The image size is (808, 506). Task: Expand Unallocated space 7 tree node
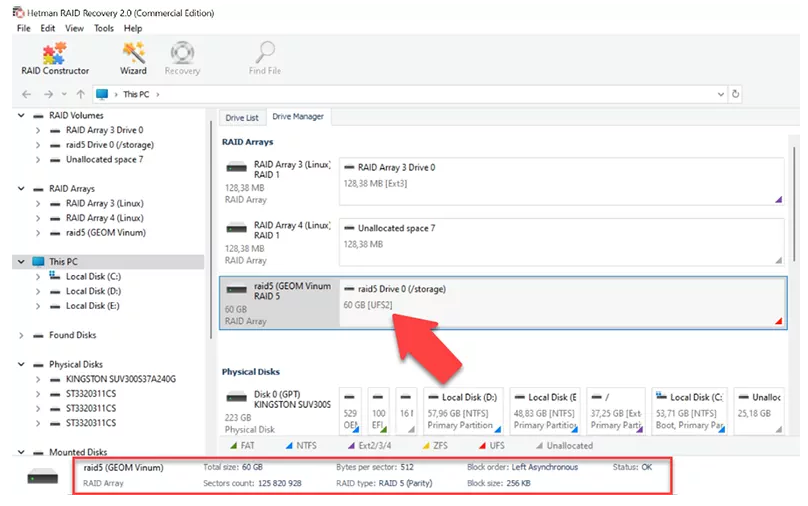click(38, 160)
